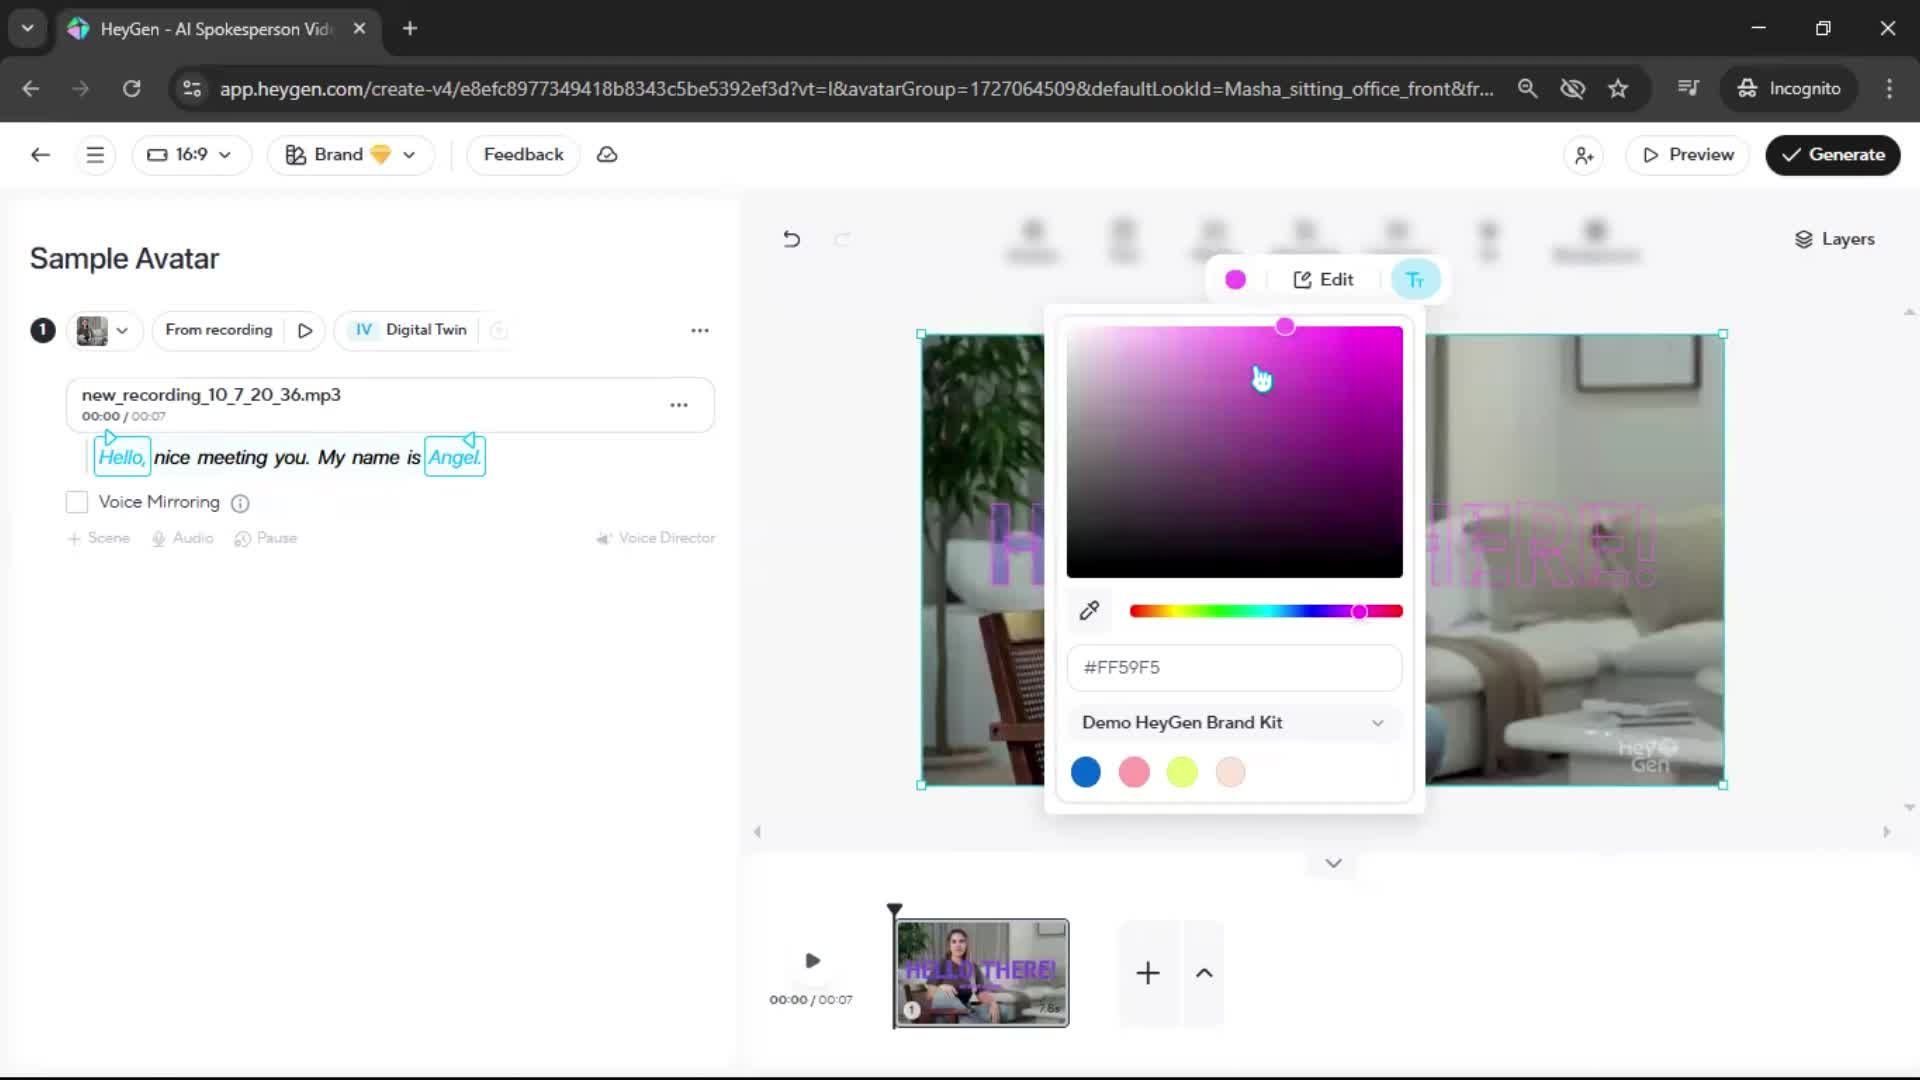Expand Demo HeyGen Brand Kit dropdown
The image size is (1920, 1080).
click(1234, 722)
